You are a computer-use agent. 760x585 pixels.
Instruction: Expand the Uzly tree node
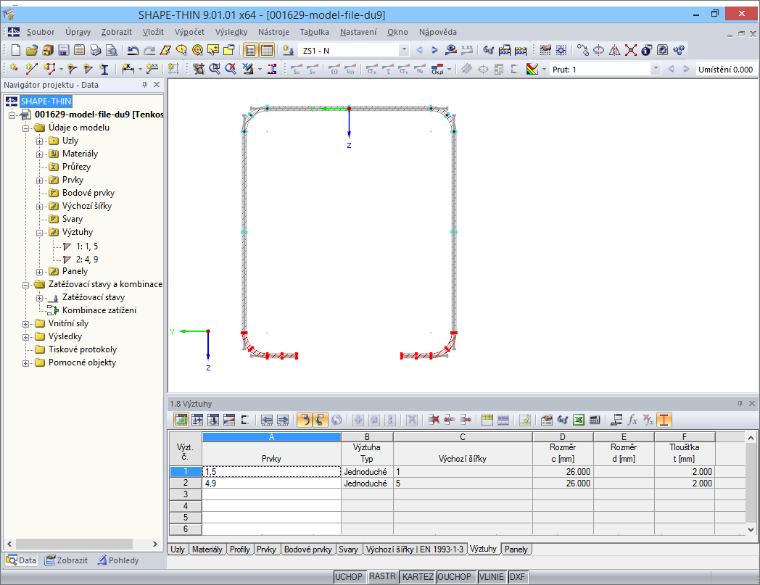[x=39, y=141]
